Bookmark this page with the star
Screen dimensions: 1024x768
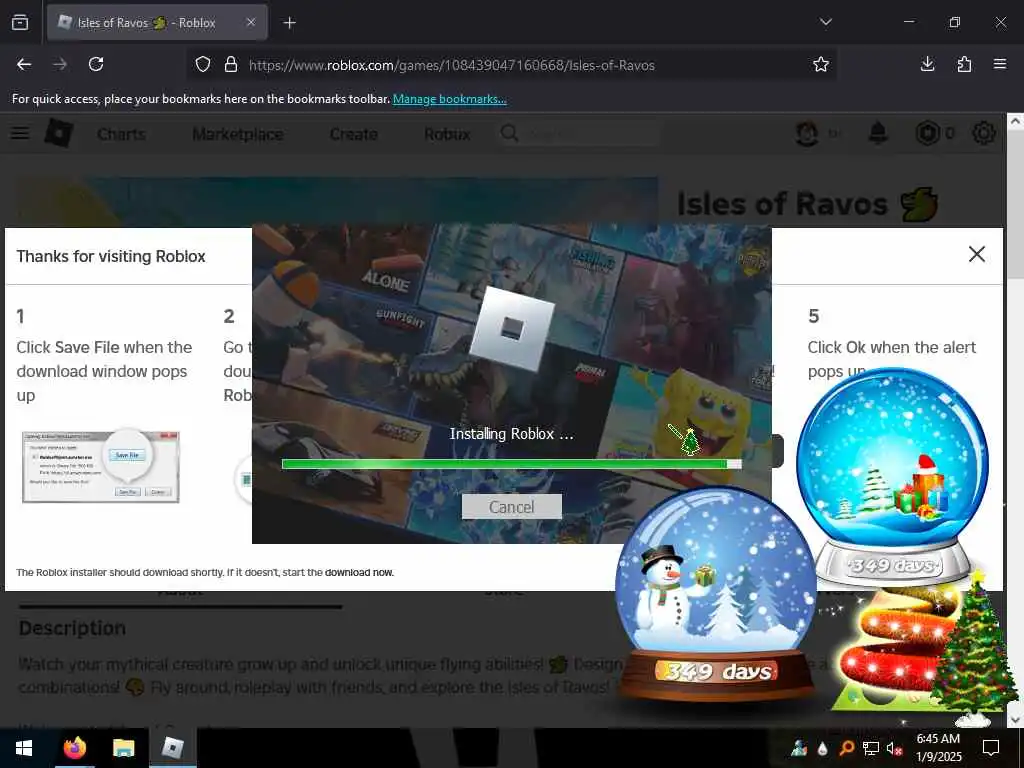[x=821, y=64]
